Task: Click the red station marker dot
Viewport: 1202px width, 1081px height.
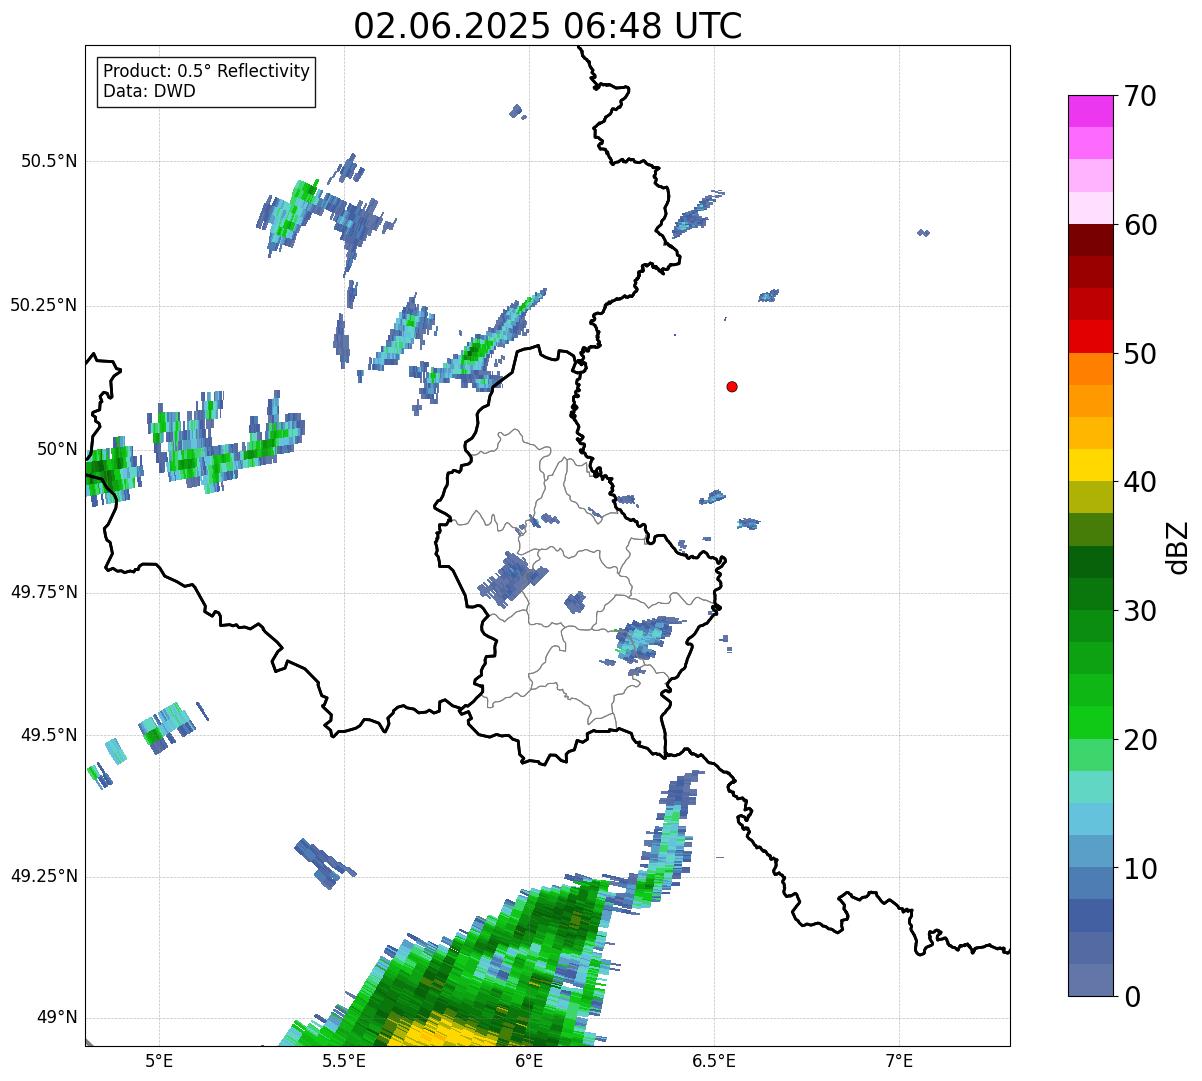Action: point(732,386)
